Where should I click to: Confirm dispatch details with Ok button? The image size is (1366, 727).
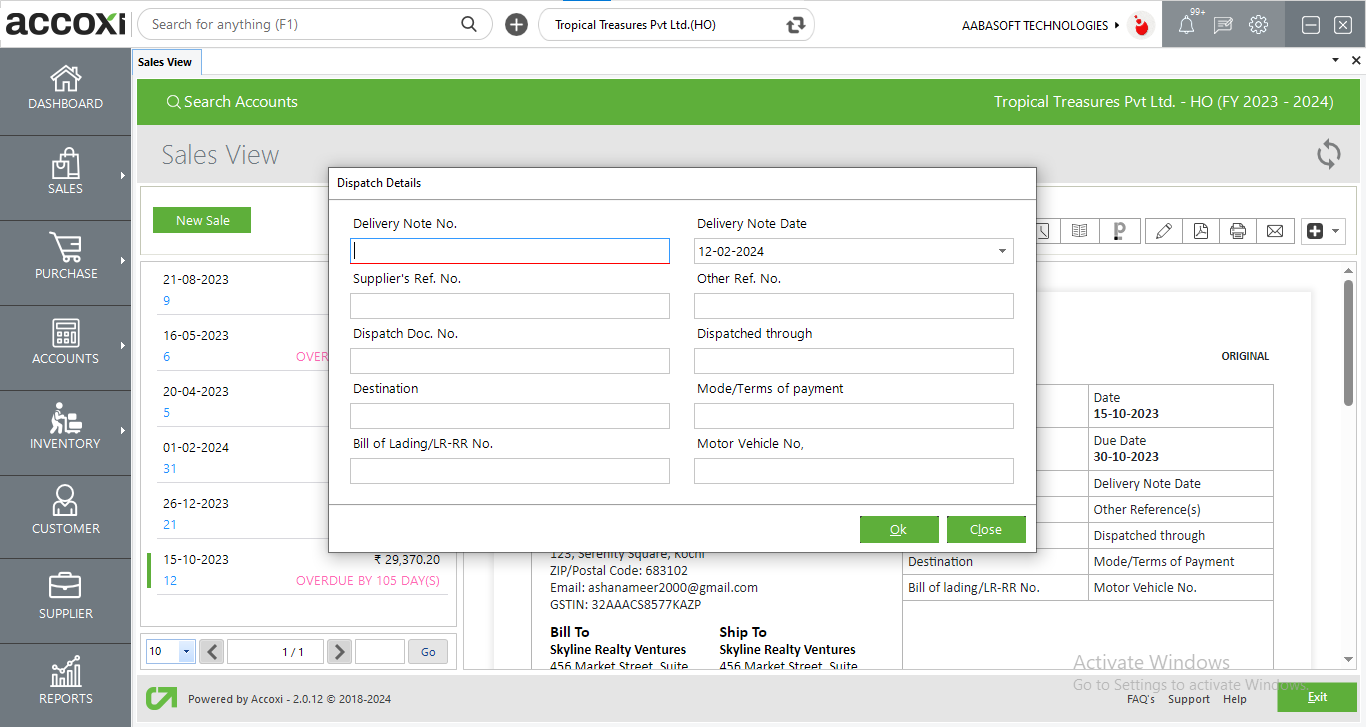(x=898, y=530)
